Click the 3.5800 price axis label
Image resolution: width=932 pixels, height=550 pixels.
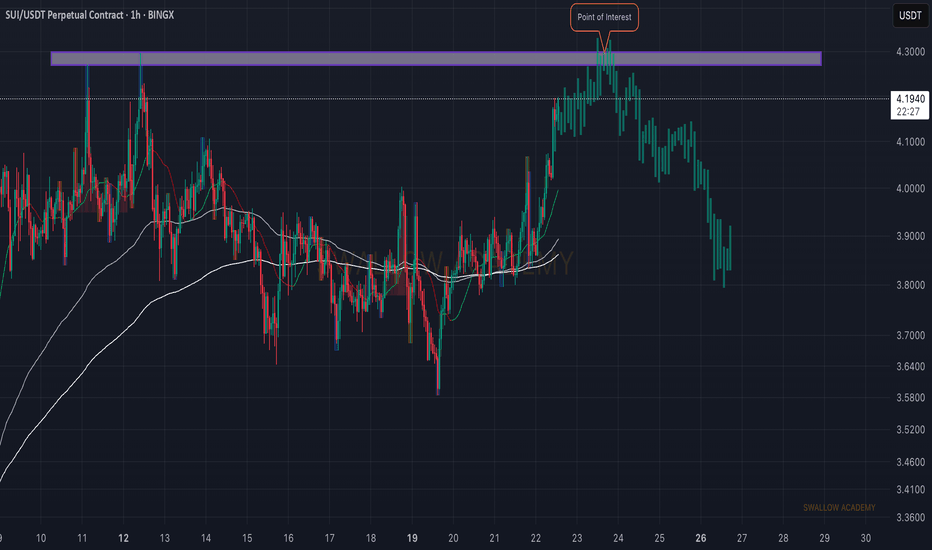[x=910, y=397]
